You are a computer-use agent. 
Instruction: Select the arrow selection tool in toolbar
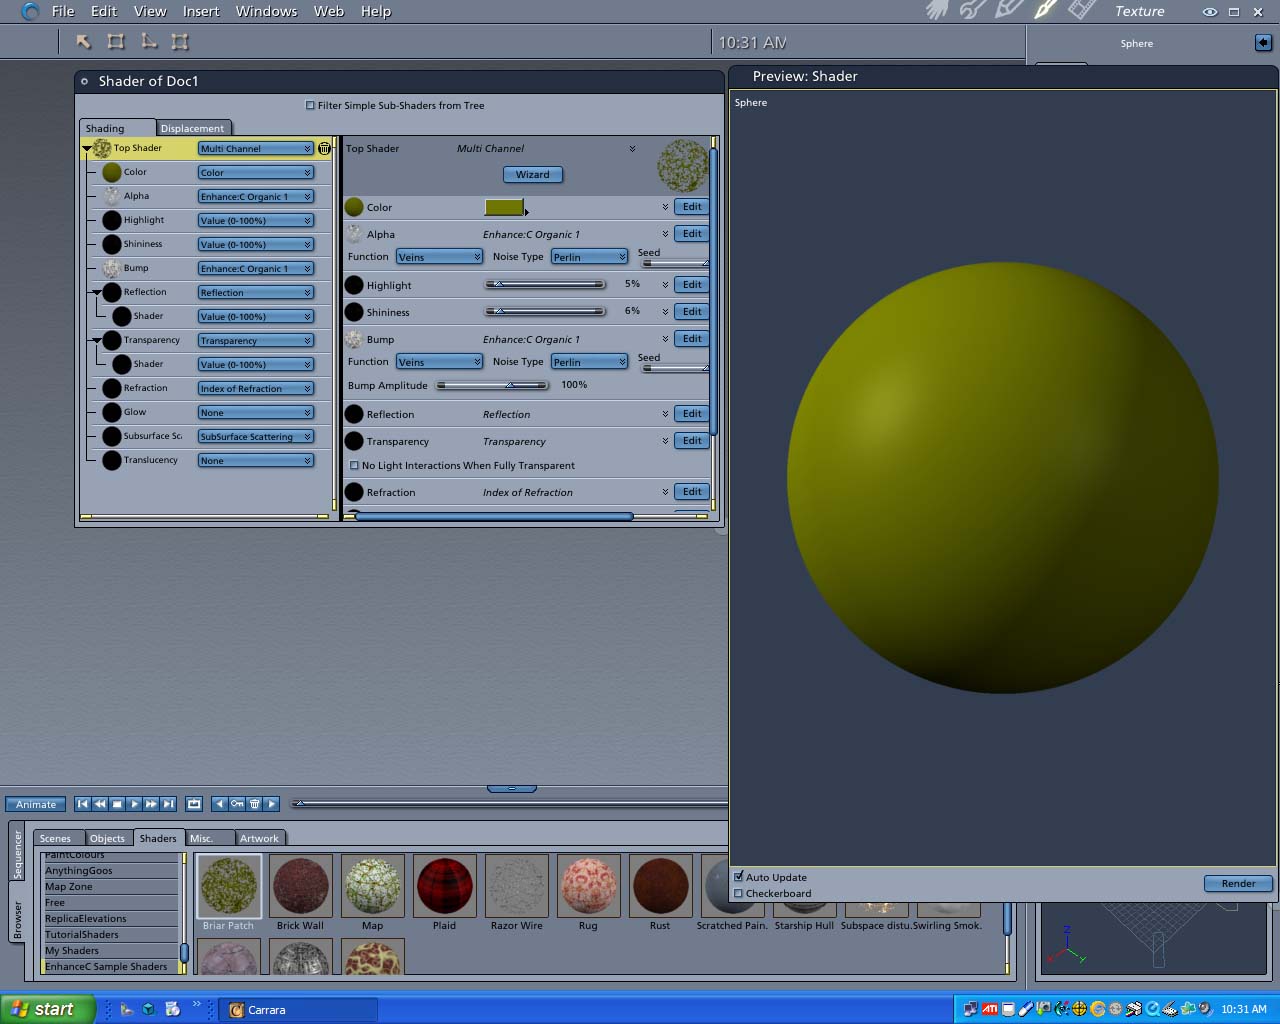click(84, 42)
